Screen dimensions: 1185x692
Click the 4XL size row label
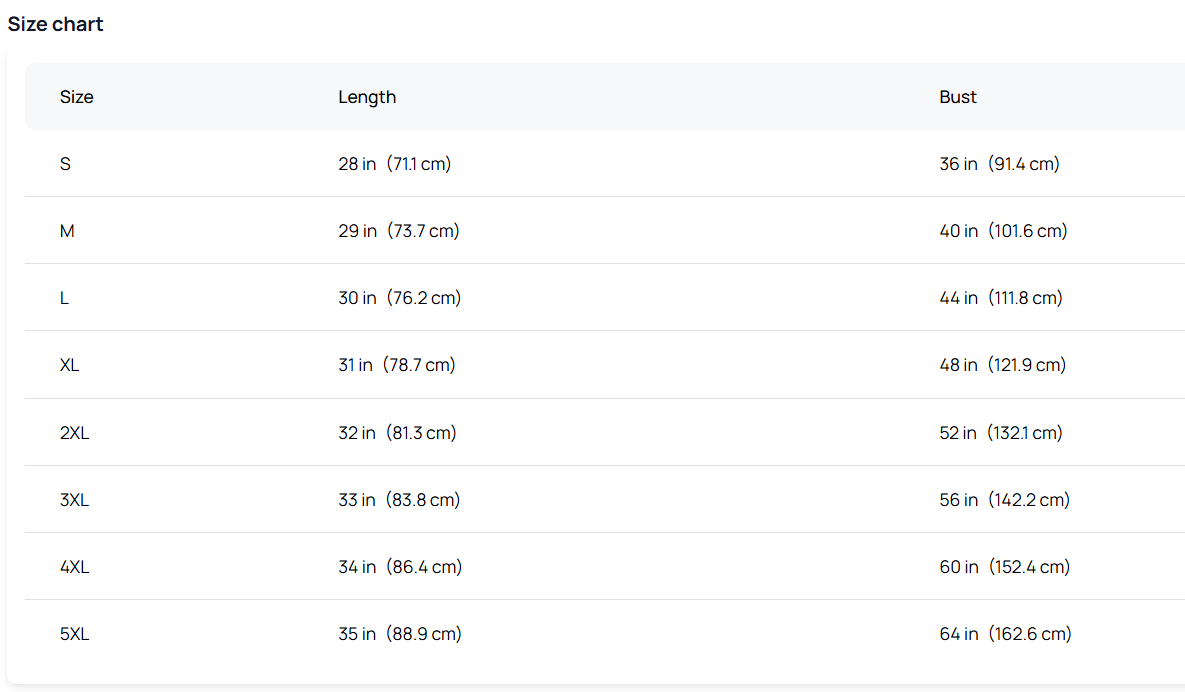click(x=74, y=567)
